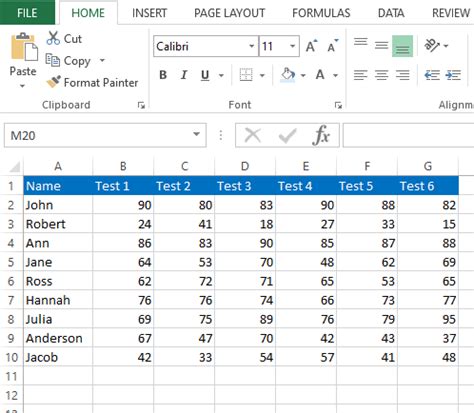Screen dimensions: 474x413
Task: Apply the borders icon
Action: click(x=246, y=75)
